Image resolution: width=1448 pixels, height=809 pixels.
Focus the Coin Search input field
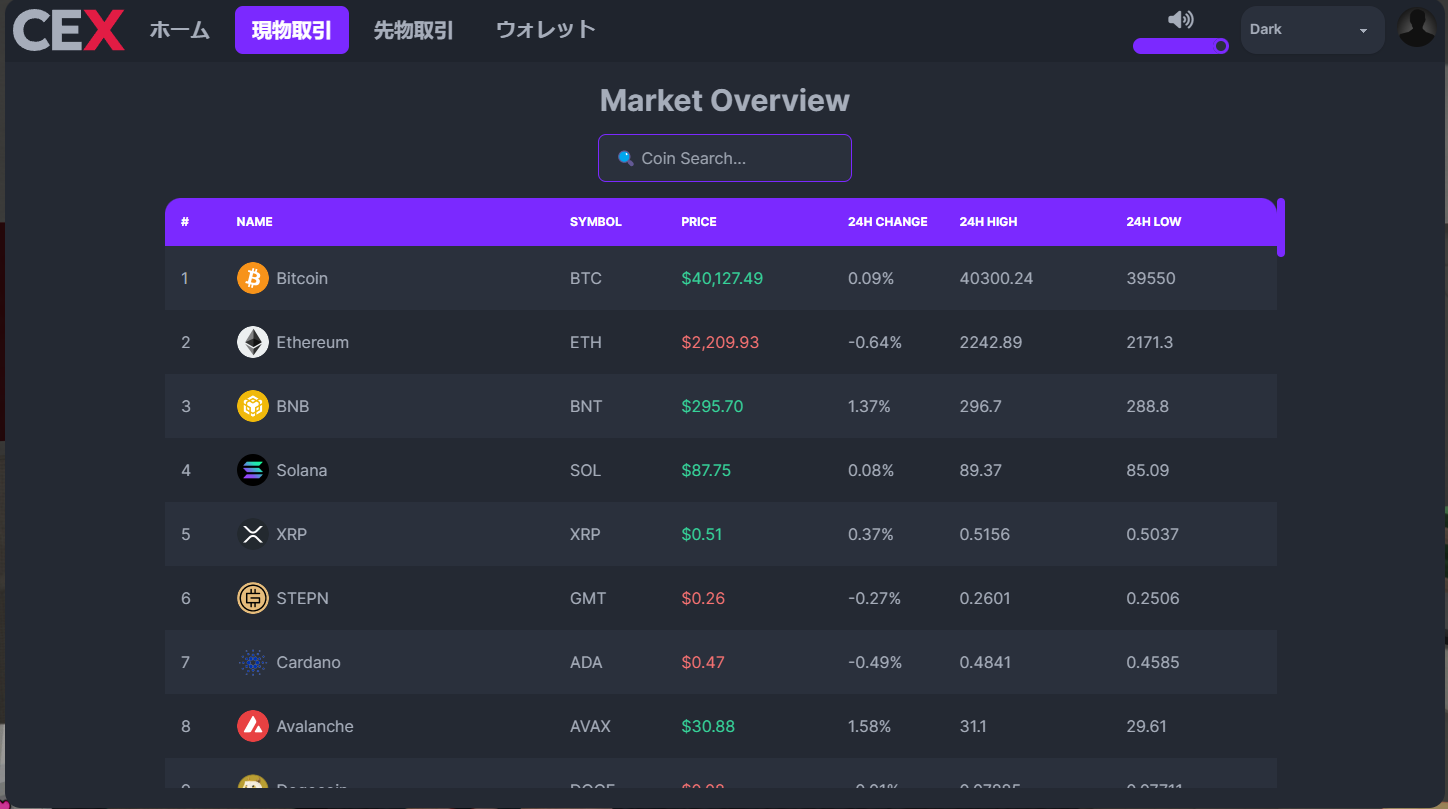click(725, 158)
